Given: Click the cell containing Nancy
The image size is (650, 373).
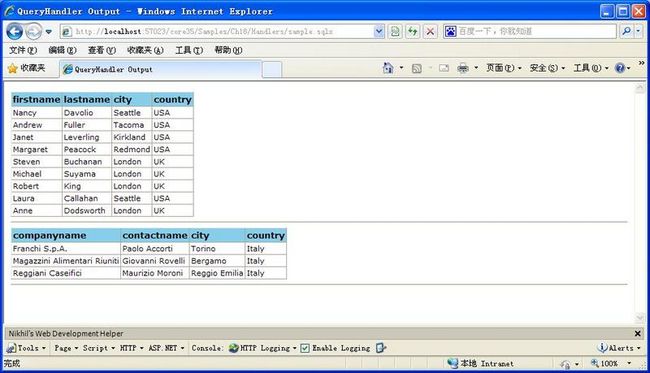Looking at the screenshot, I should coord(36,113).
